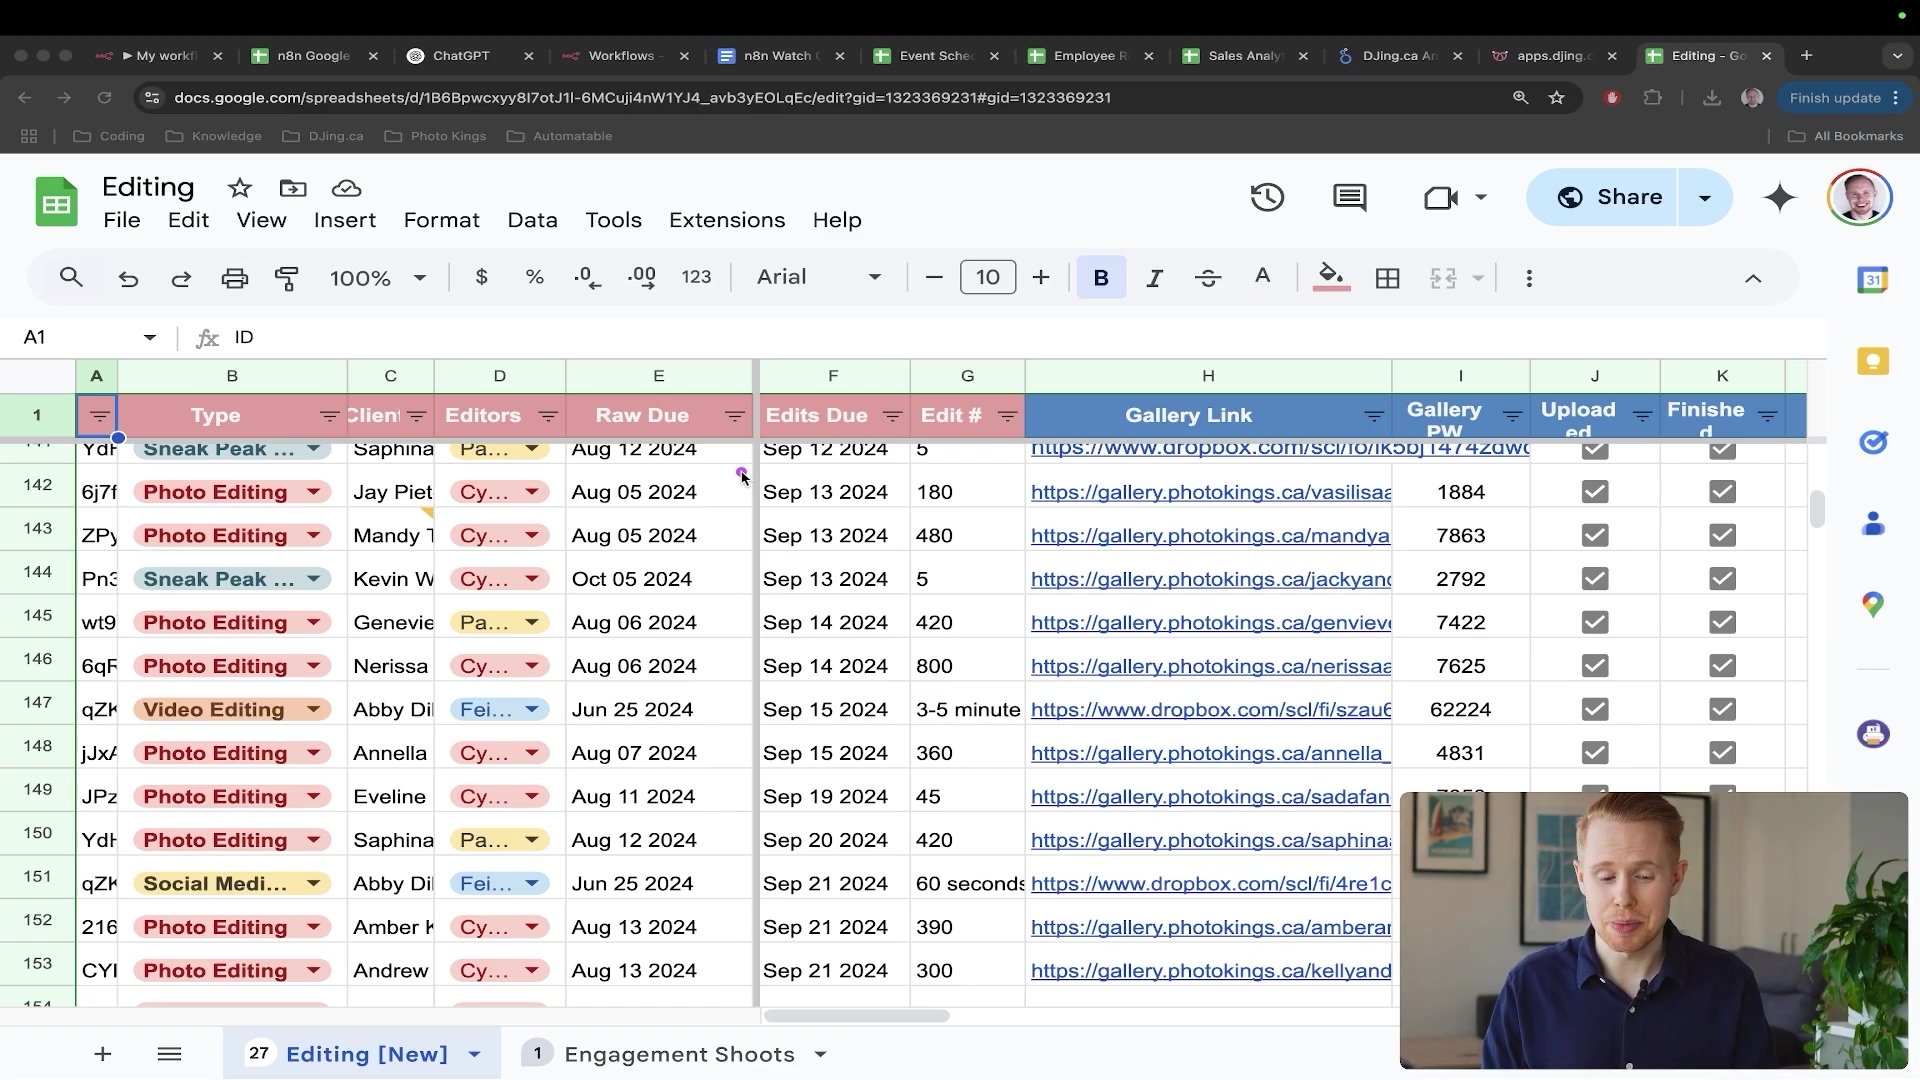Click the paint format roller icon
The image size is (1920, 1080).
287,278
